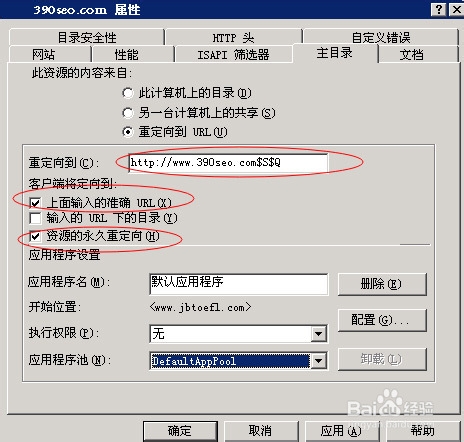
Task: Confirm with the 确定 button
Action: (180, 431)
